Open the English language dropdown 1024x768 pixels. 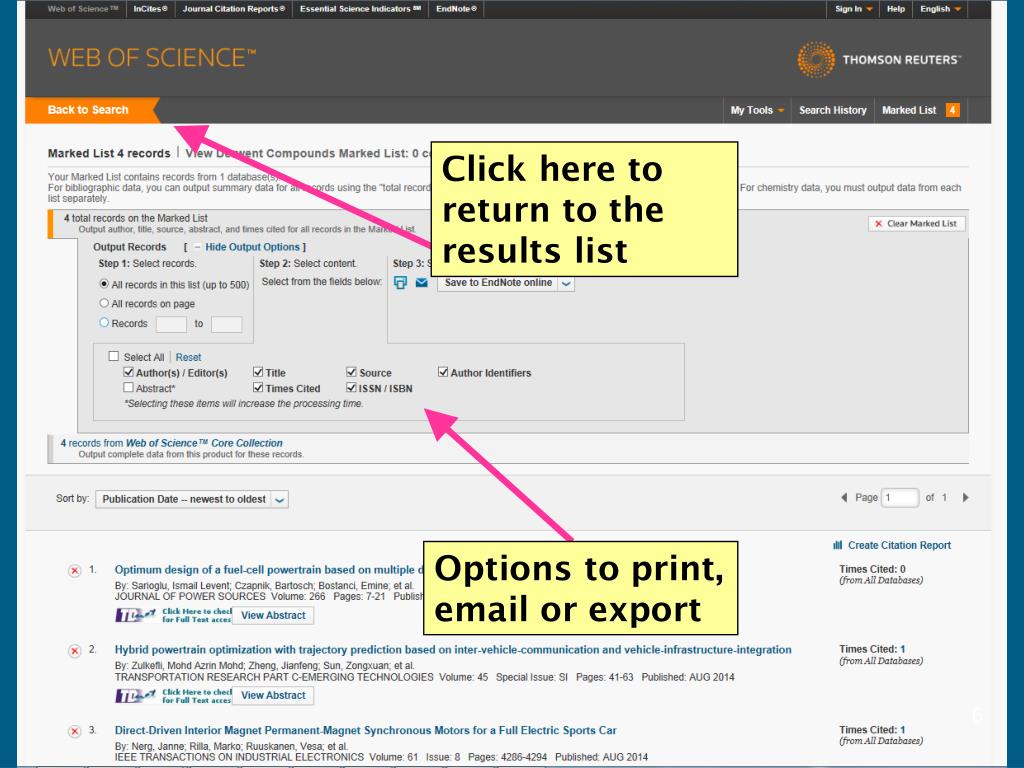point(940,9)
